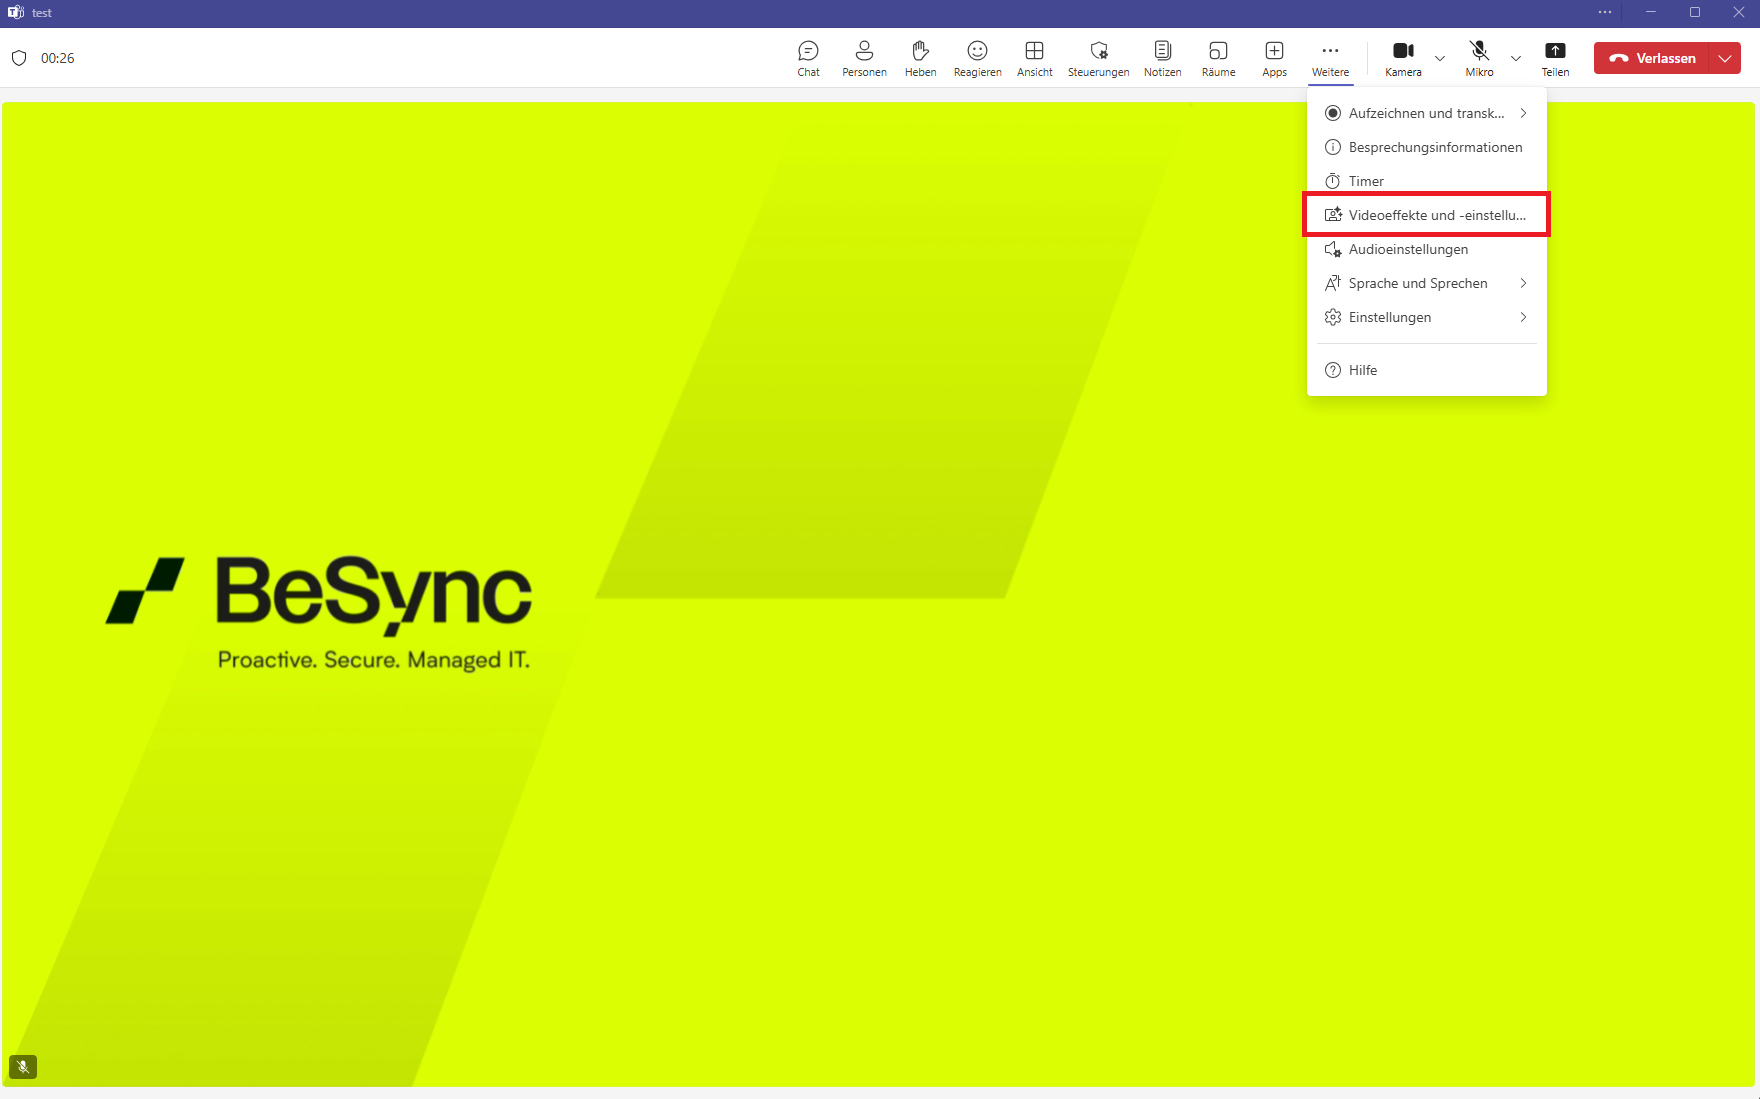Choose Audioeinstellungen from the menu

[x=1408, y=249]
